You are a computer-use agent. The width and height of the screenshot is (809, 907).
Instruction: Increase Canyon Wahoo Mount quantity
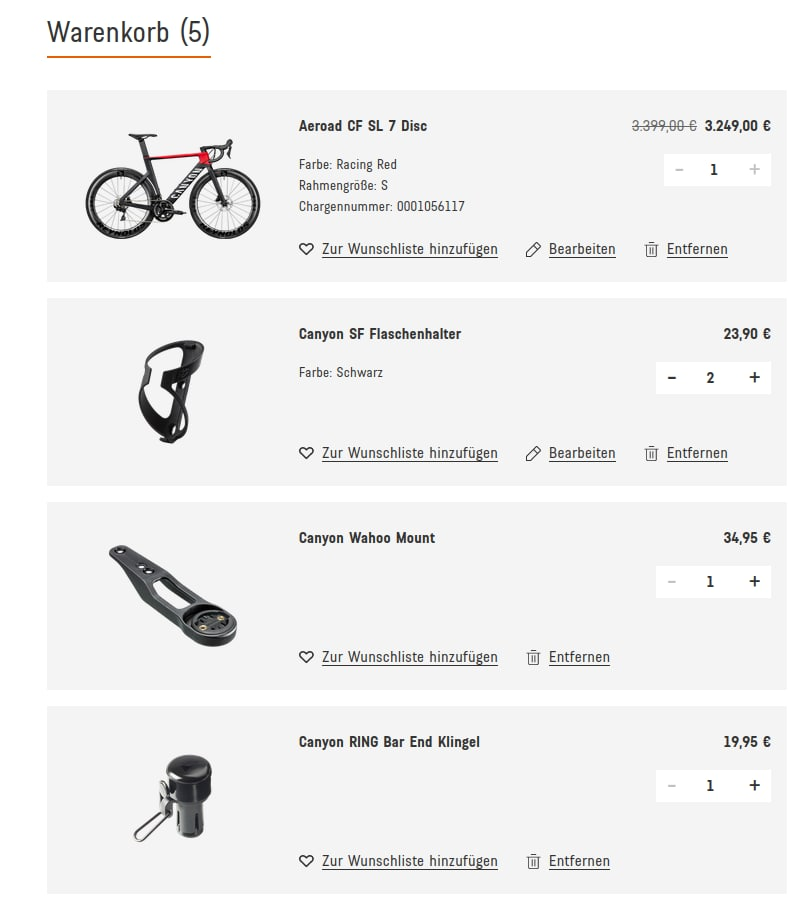click(x=754, y=581)
